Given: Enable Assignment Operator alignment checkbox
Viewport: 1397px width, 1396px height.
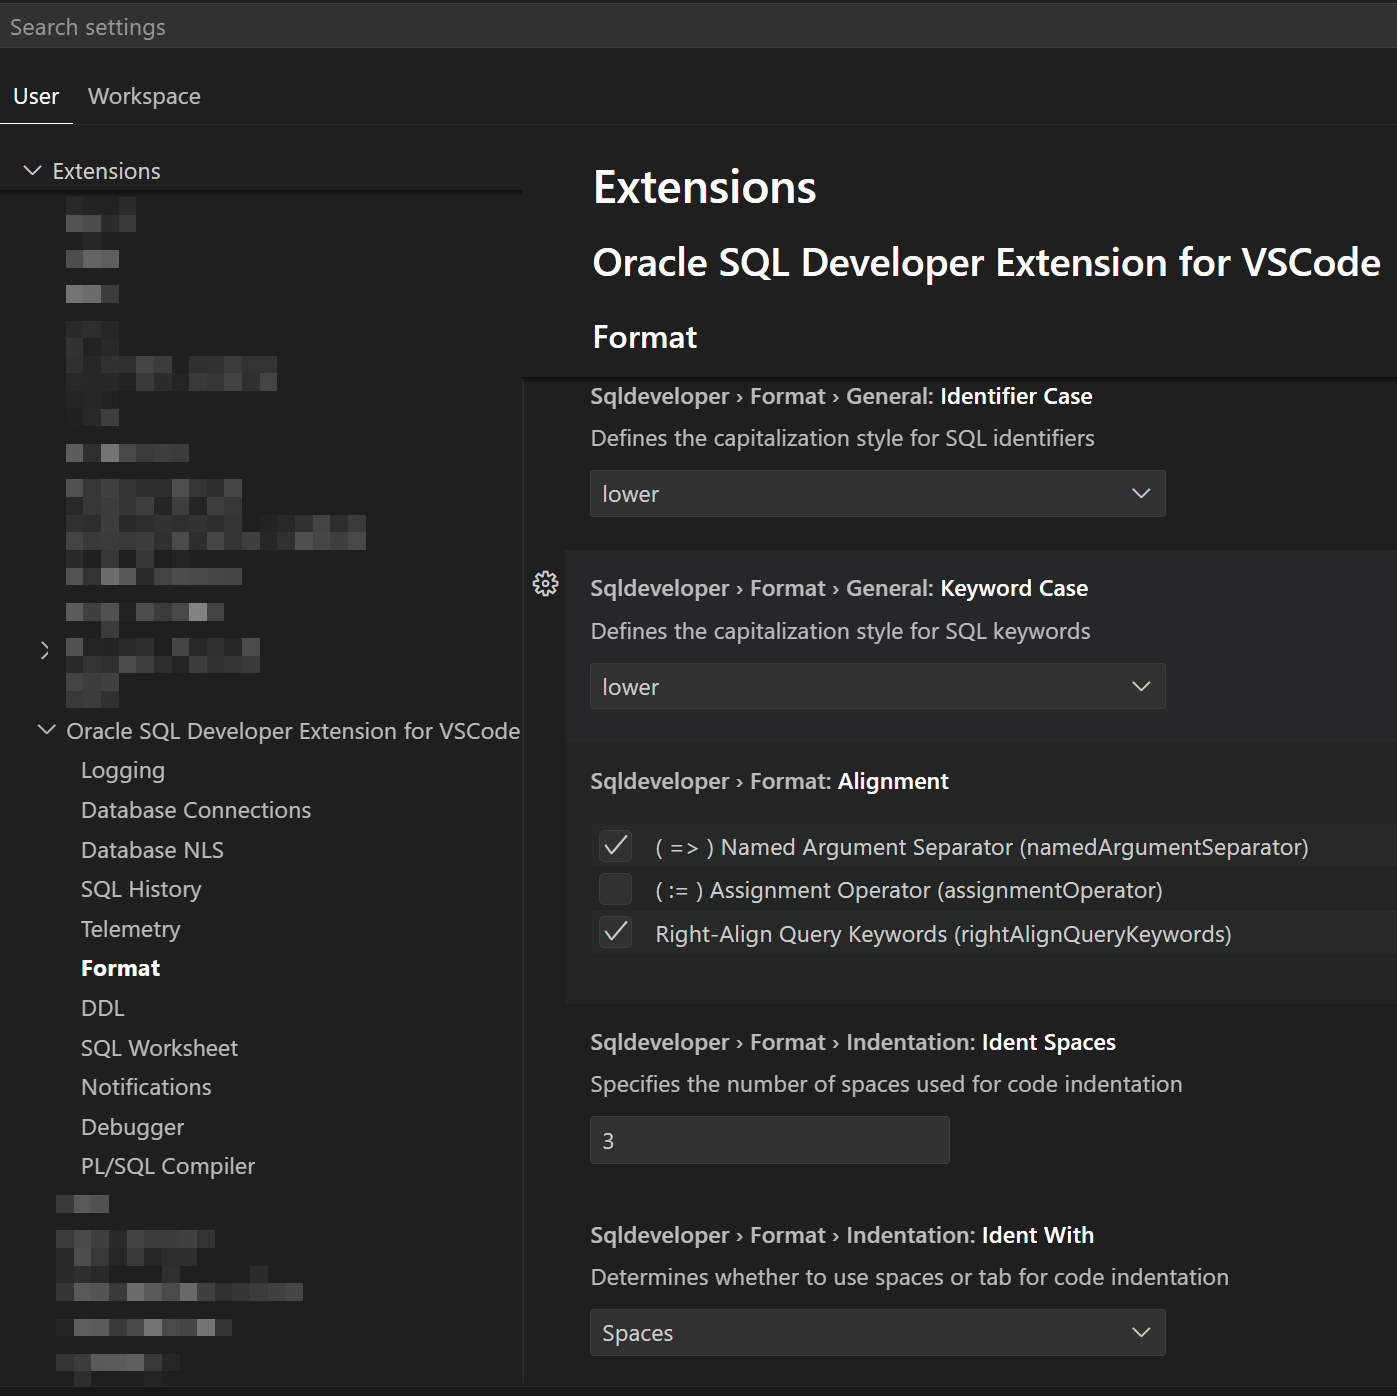Looking at the screenshot, I should click(615, 889).
